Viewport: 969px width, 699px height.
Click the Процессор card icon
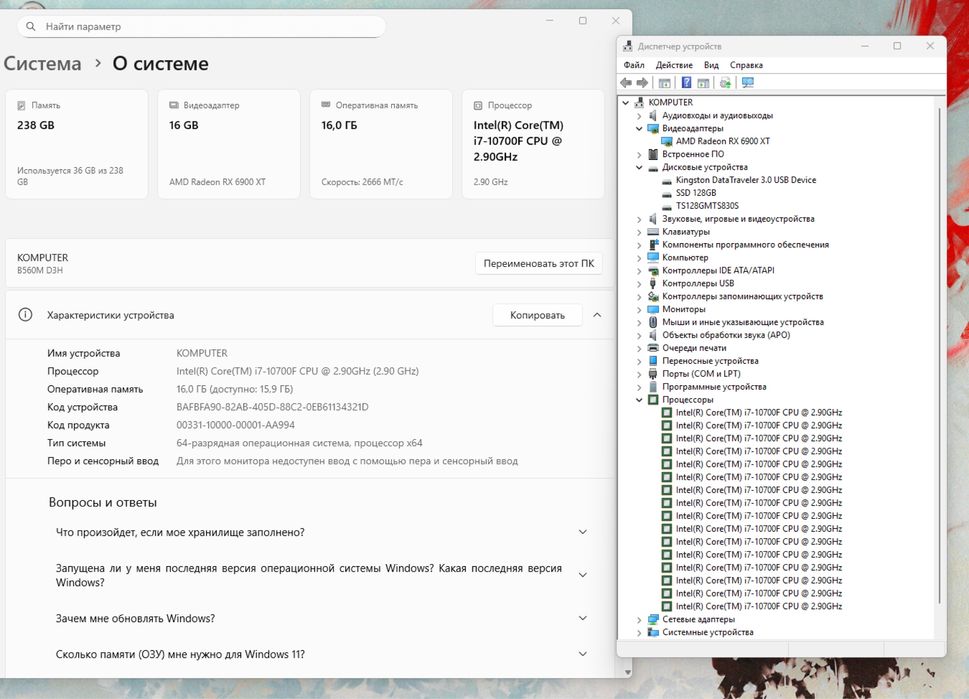pos(478,105)
